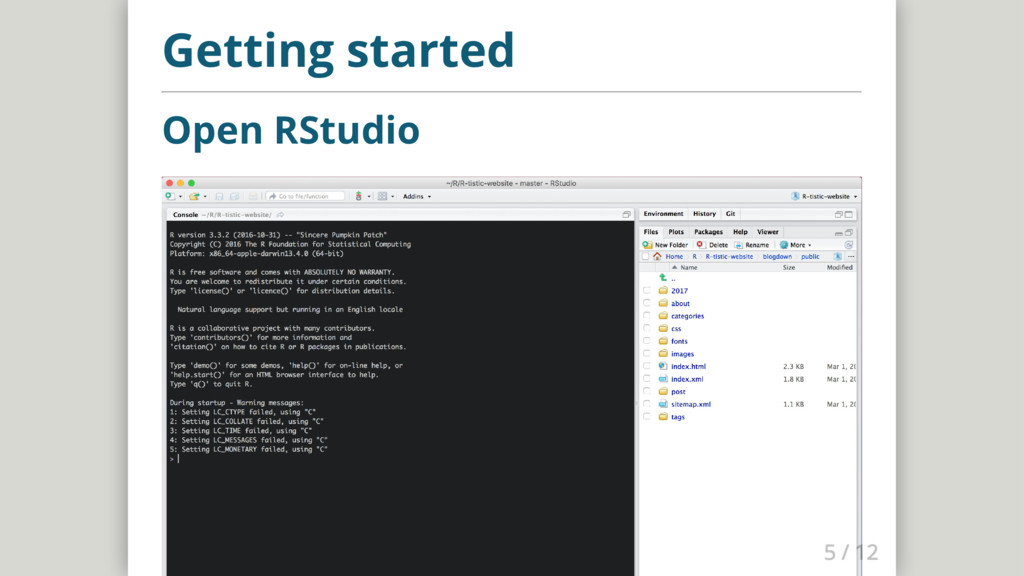Viewport: 1024px width, 576px height.
Task: Maximize the Console pane
Action: [x=626, y=214]
